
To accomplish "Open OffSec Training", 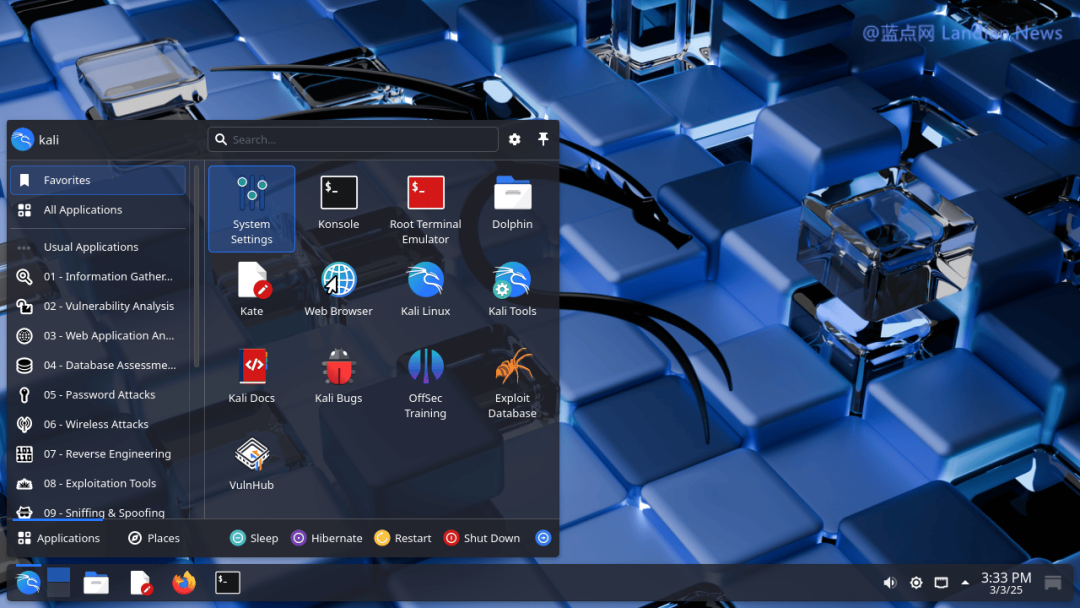I will click(425, 384).
